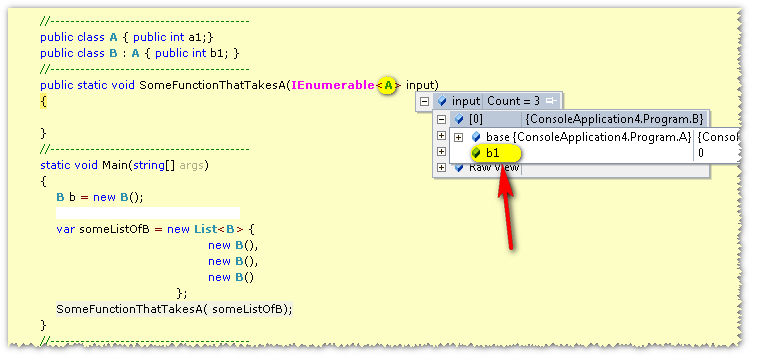Screen dimensions: 757x362
Task: Click the green field icon beside b1
Action: (476, 153)
